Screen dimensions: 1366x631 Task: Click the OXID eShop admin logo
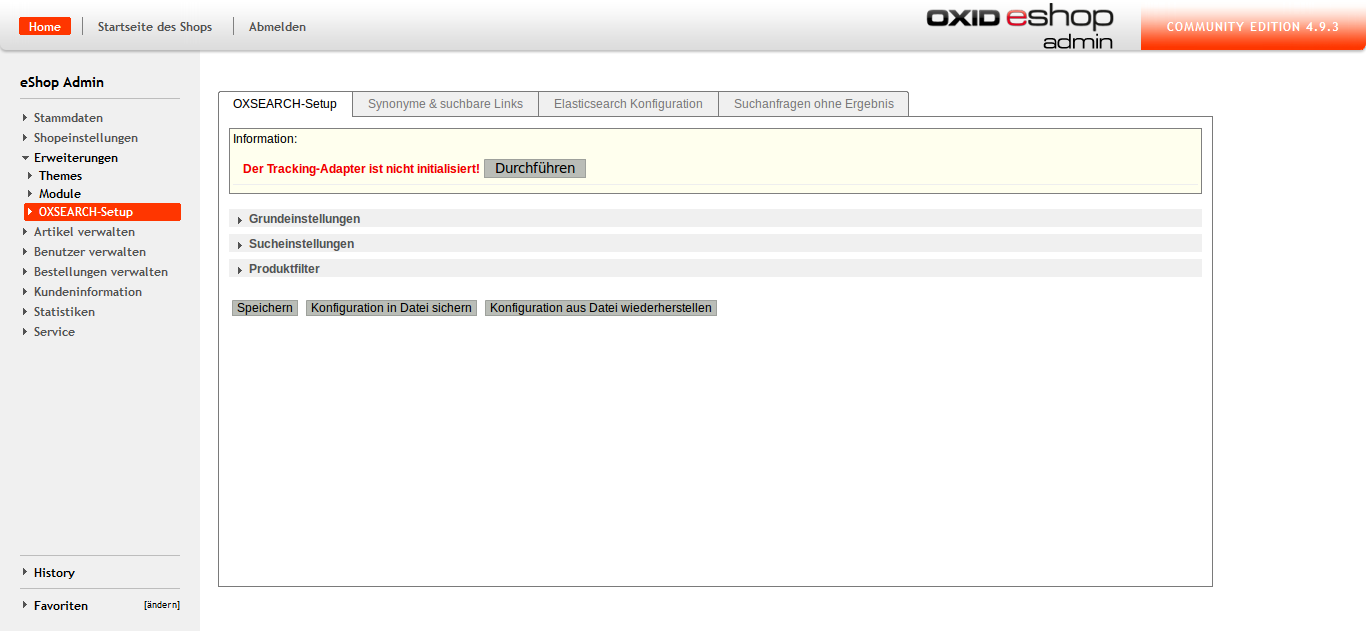[x=1019, y=27]
